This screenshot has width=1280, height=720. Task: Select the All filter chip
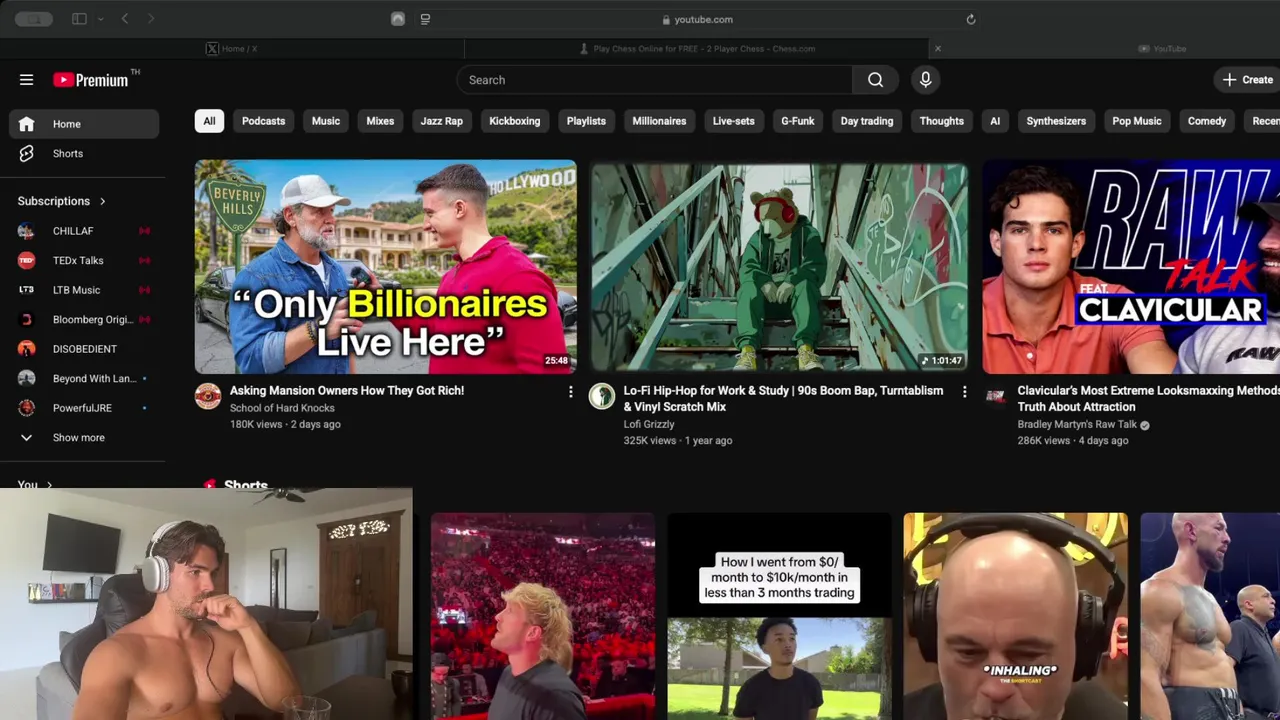tap(209, 121)
